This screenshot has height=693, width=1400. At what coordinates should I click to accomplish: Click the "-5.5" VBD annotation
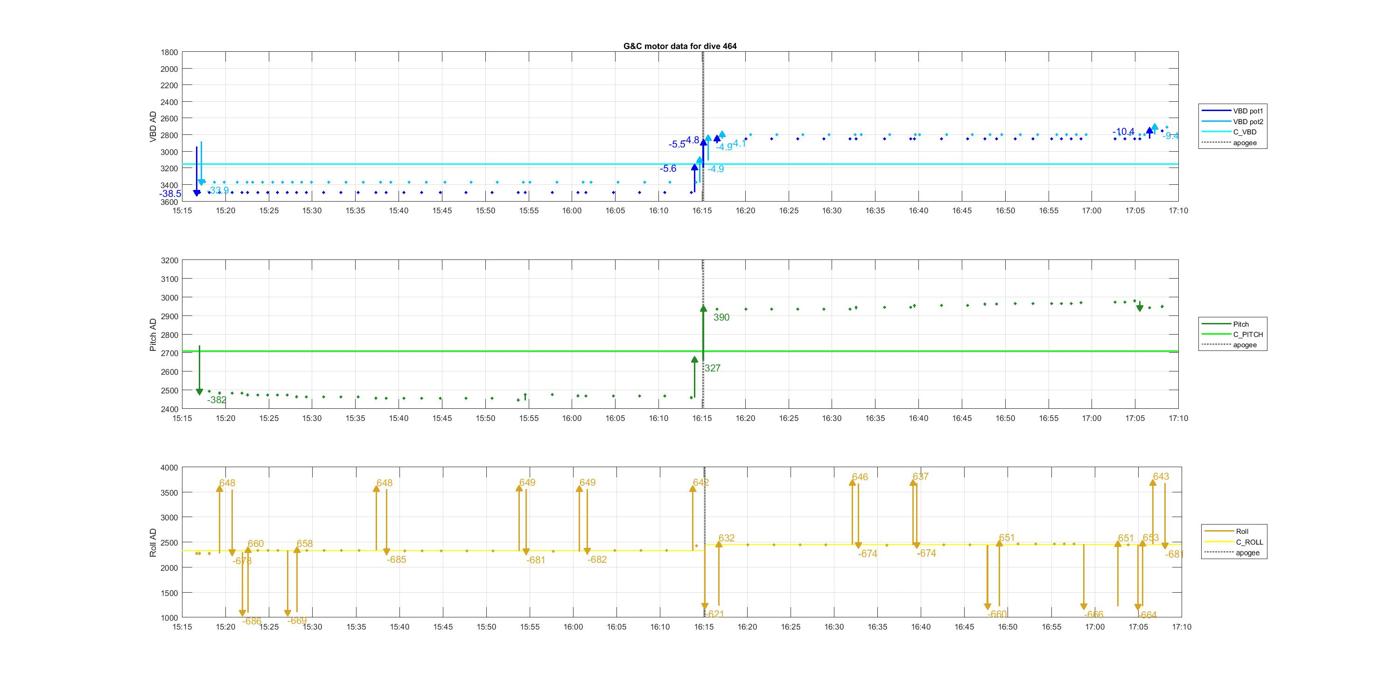point(678,145)
